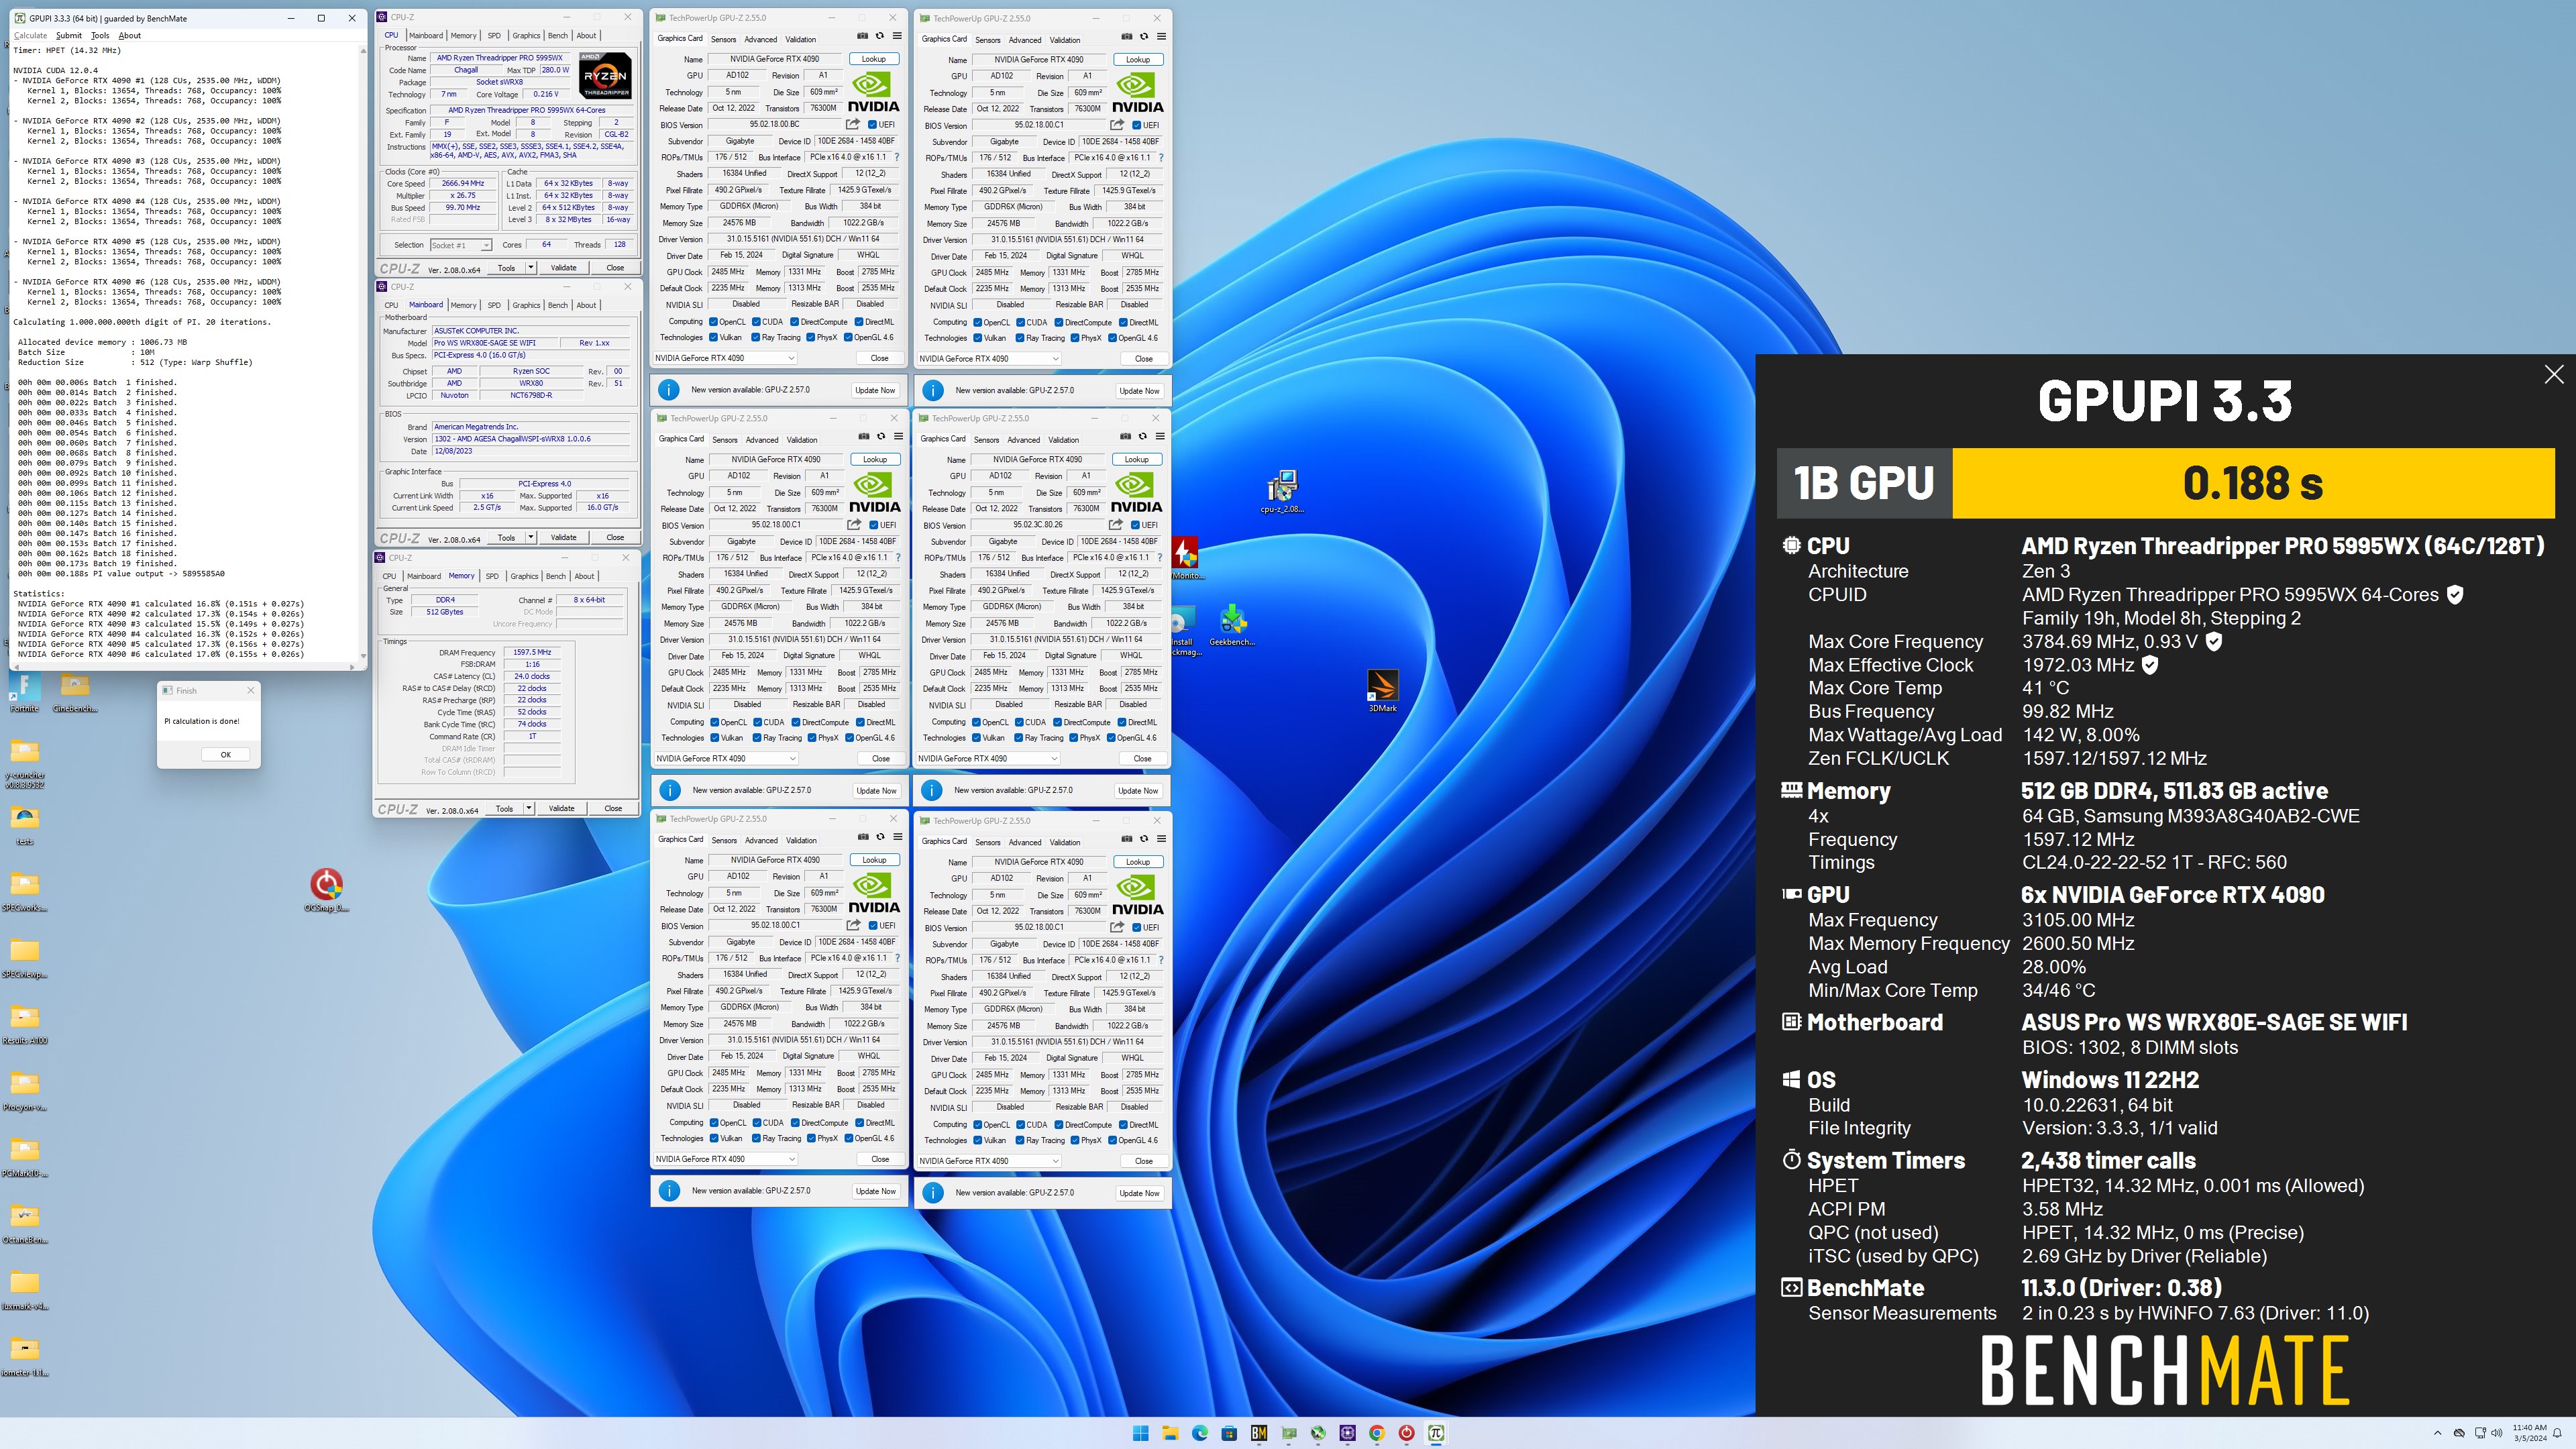This screenshot has width=2576, height=1449.
Task: Toggle CUDA checkbox in GPU-Z BIOS 95.02.18.00.BC window
Action: point(756,322)
